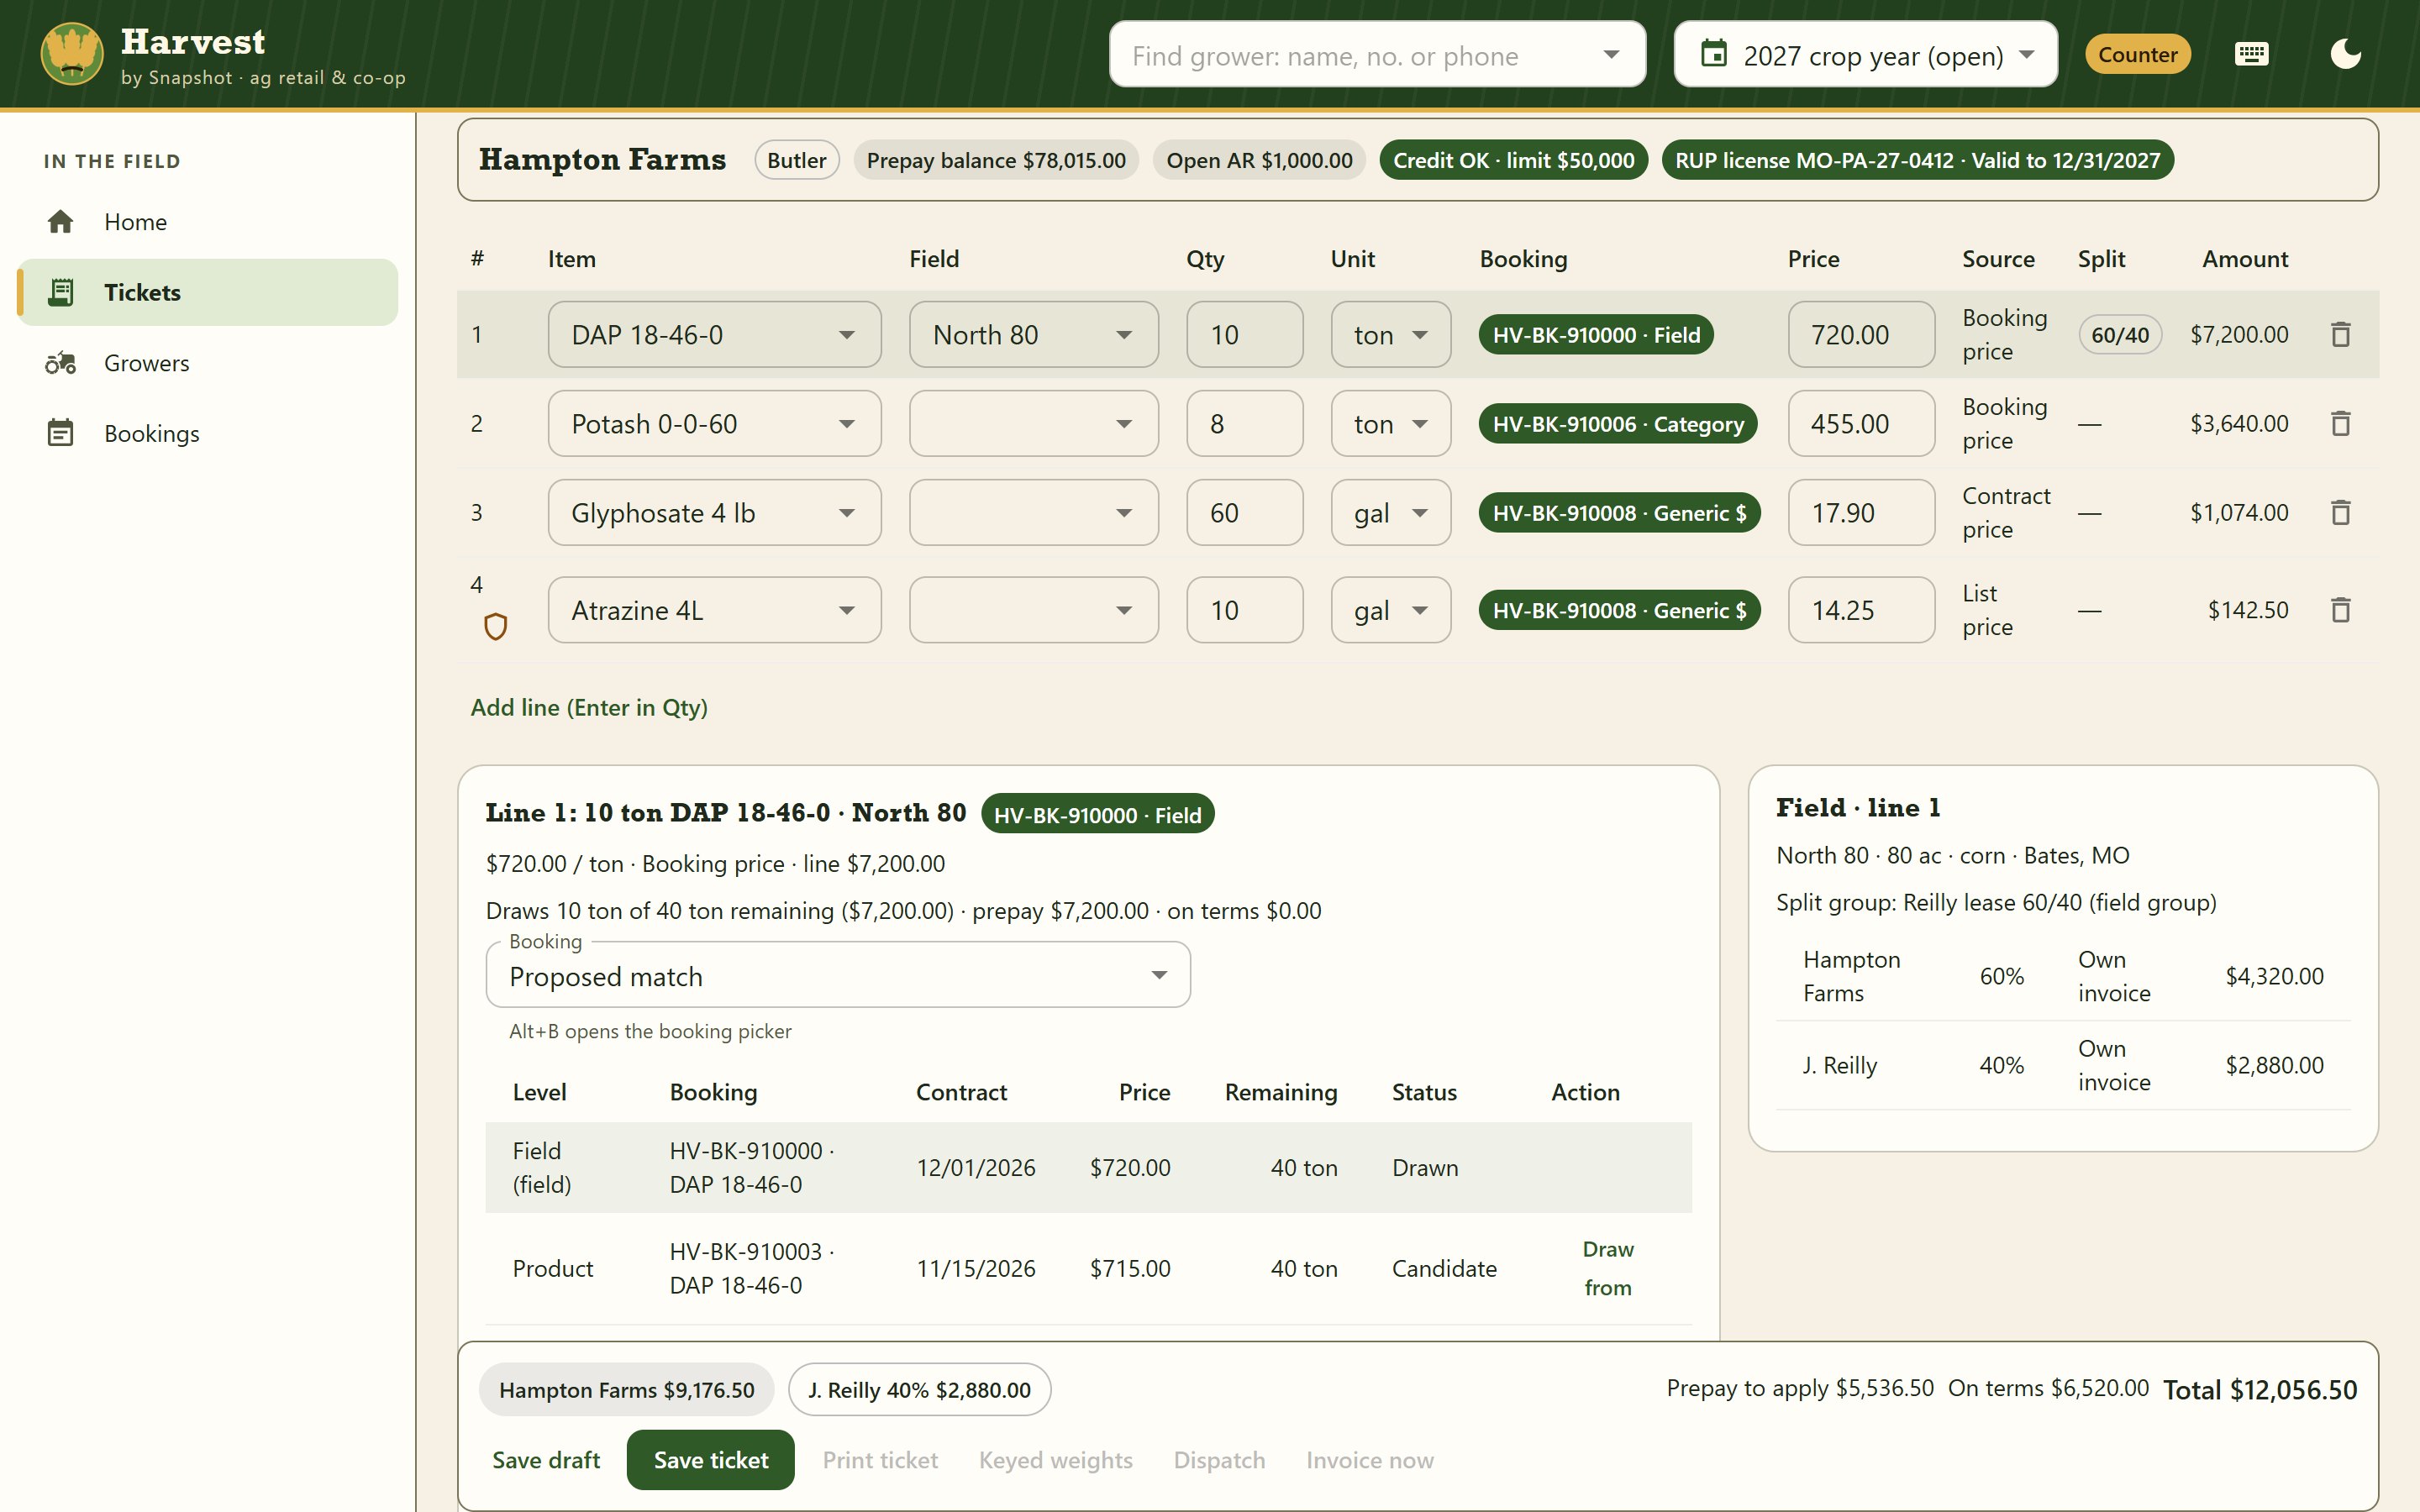Delete line 1 DAP 18-46-0 trash icon
This screenshot has width=2420, height=1512.
pyautogui.click(x=2340, y=334)
